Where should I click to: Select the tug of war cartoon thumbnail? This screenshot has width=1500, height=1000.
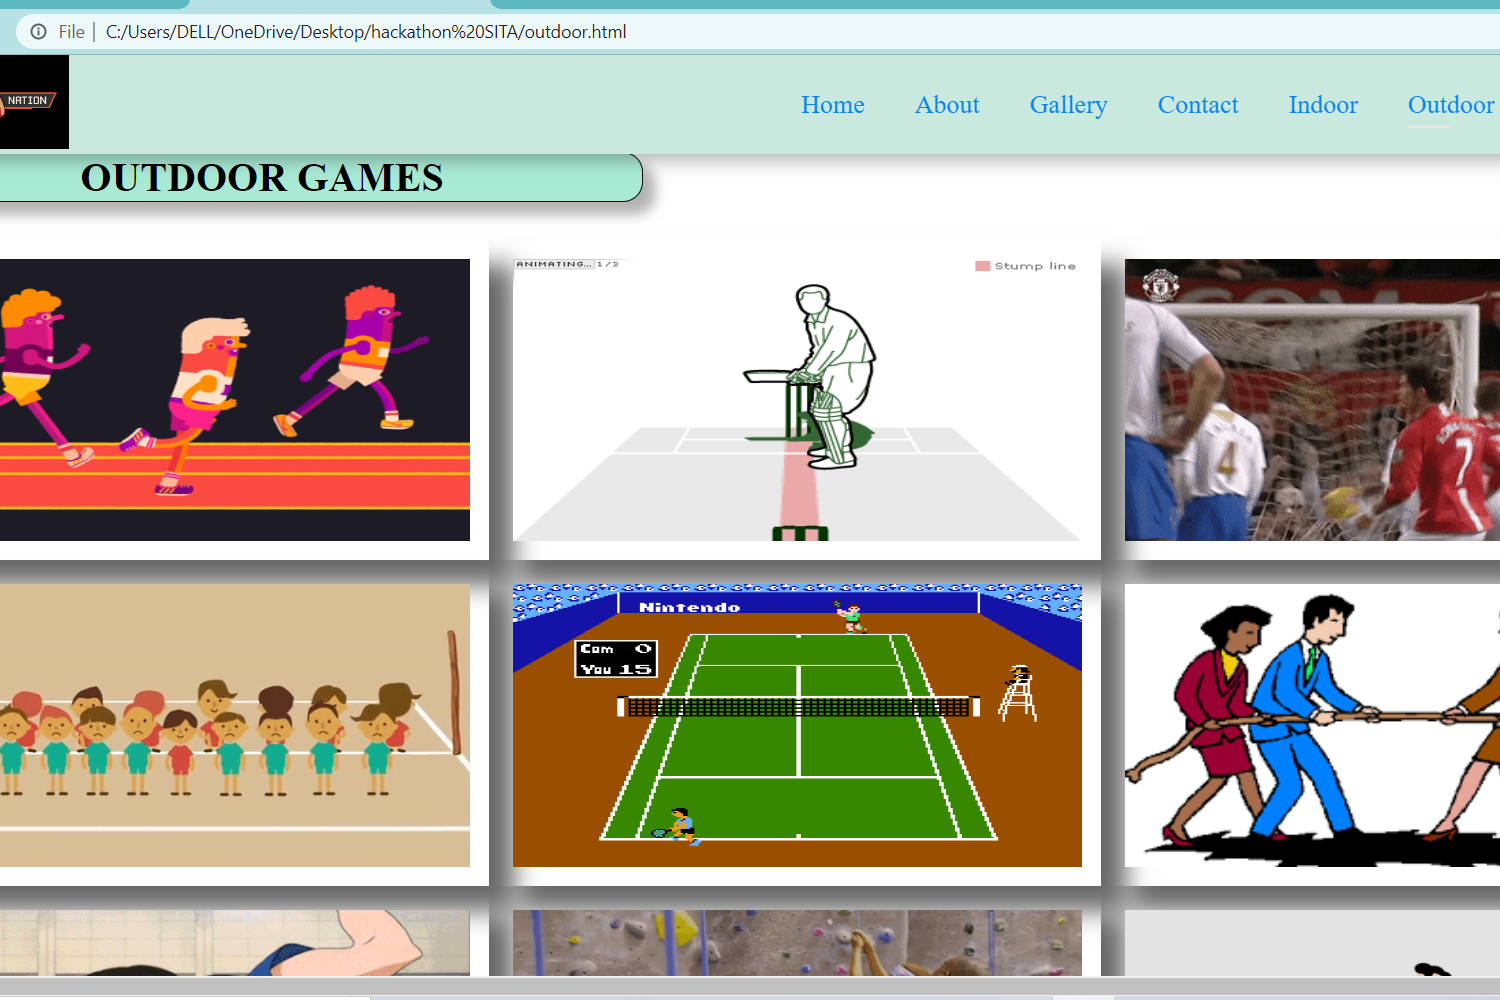(x=1312, y=725)
